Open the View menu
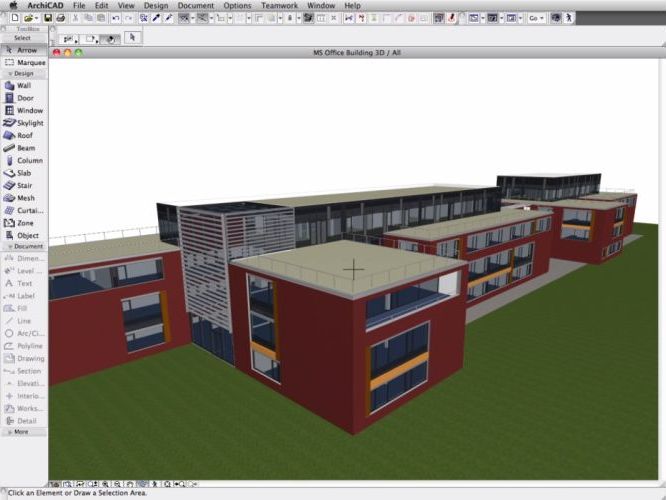Screen dimensions: 666x500 click(x=126, y=6)
